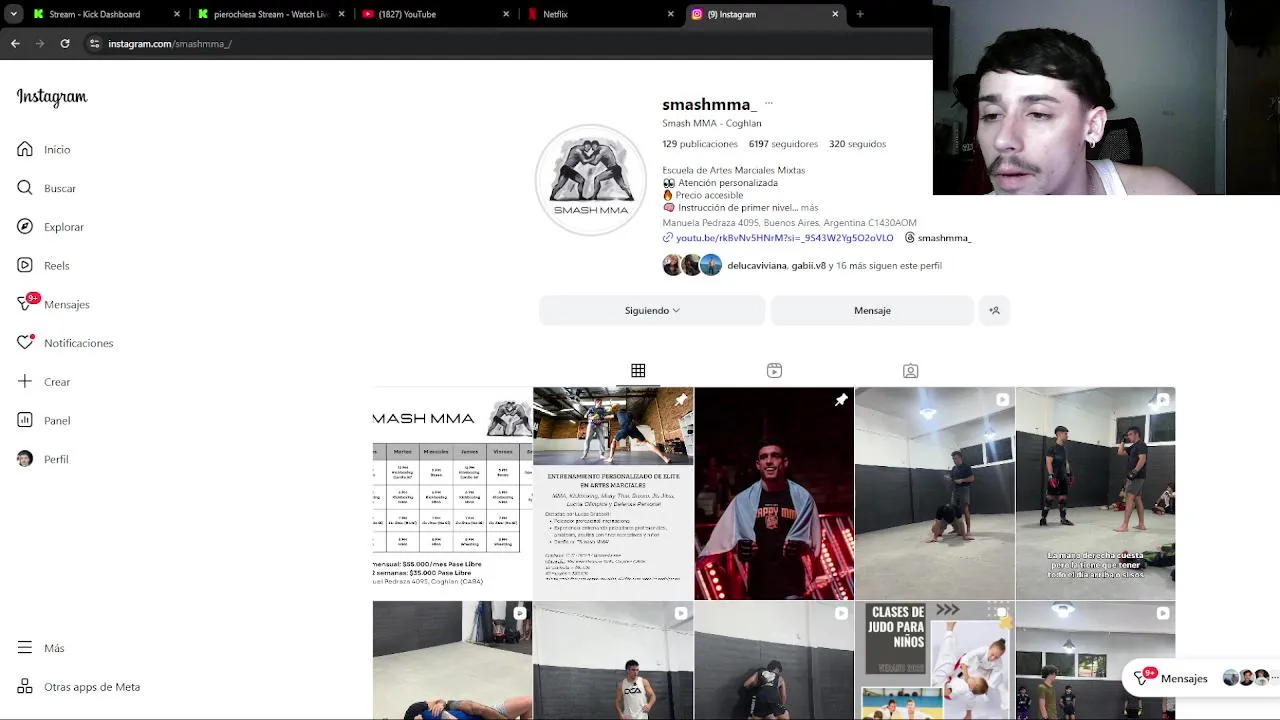The image size is (1280, 720).
Task: Open Panel dashboard icon
Action: click(25, 421)
